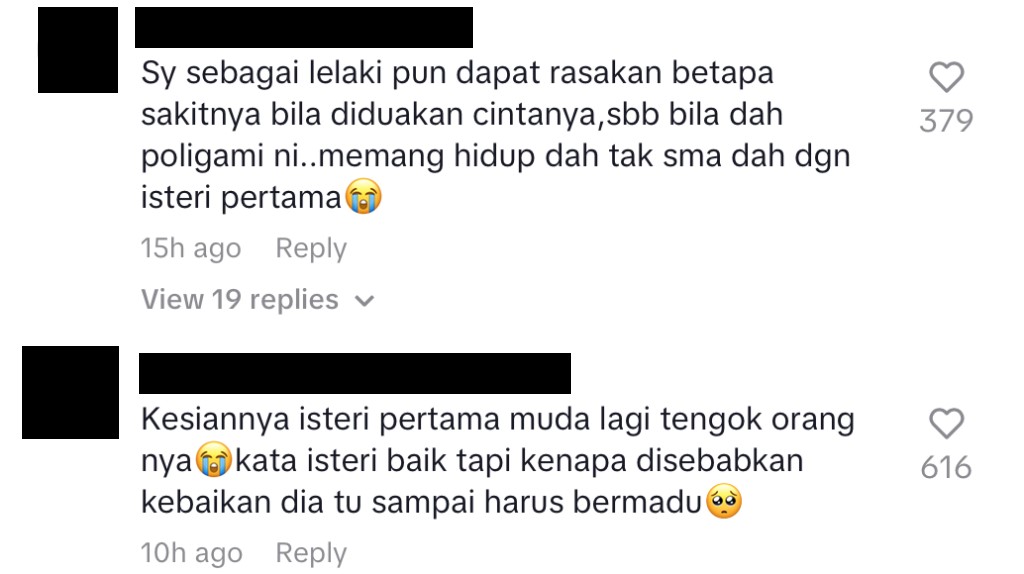This screenshot has height=574, width=1024.
Task: Click the 379 like count
Action: point(946,121)
